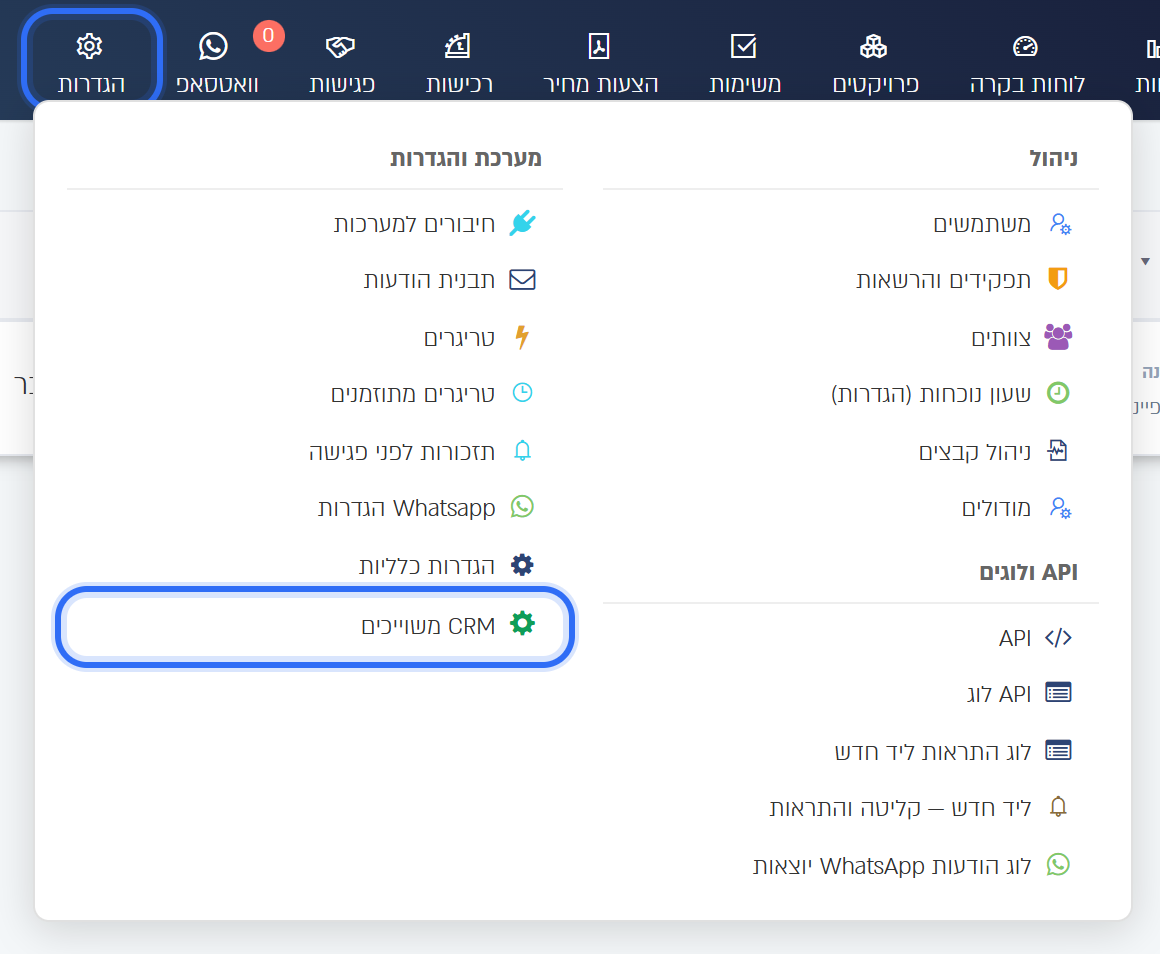Click the list icon beside לוג התראות ליד חדש
The image size is (1160, 954).
tap(1058, 751)
